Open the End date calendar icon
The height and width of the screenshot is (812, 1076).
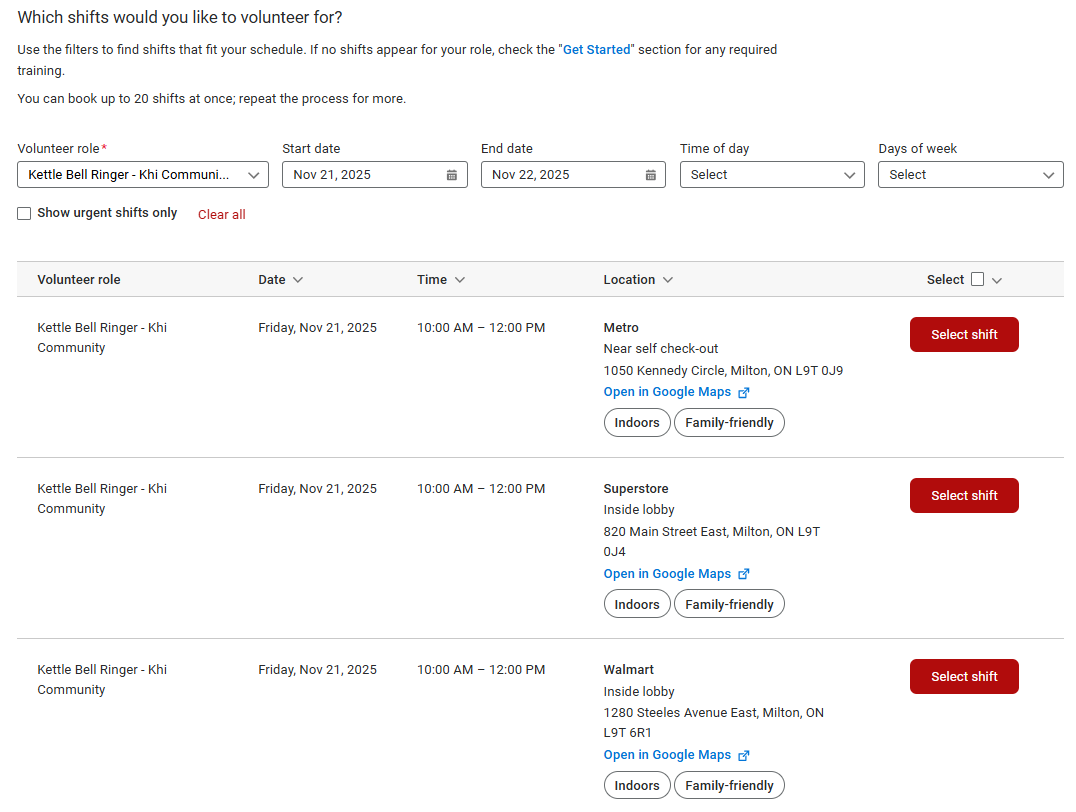[x=650, y=175]
